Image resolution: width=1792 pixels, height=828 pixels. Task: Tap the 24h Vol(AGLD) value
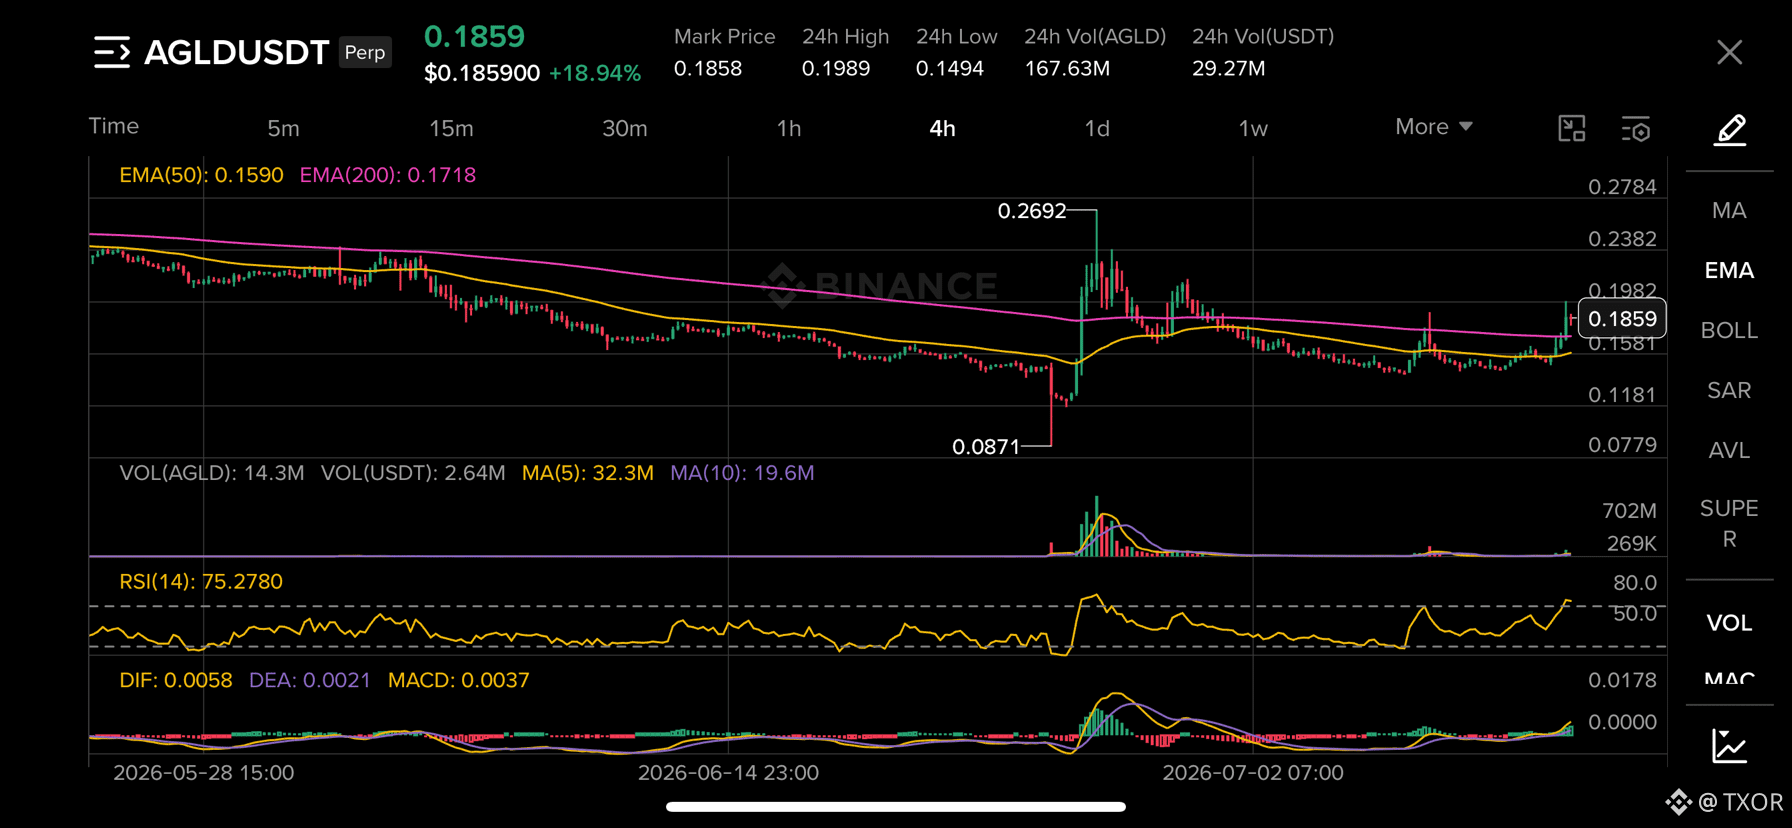[x=1067, y=69]
